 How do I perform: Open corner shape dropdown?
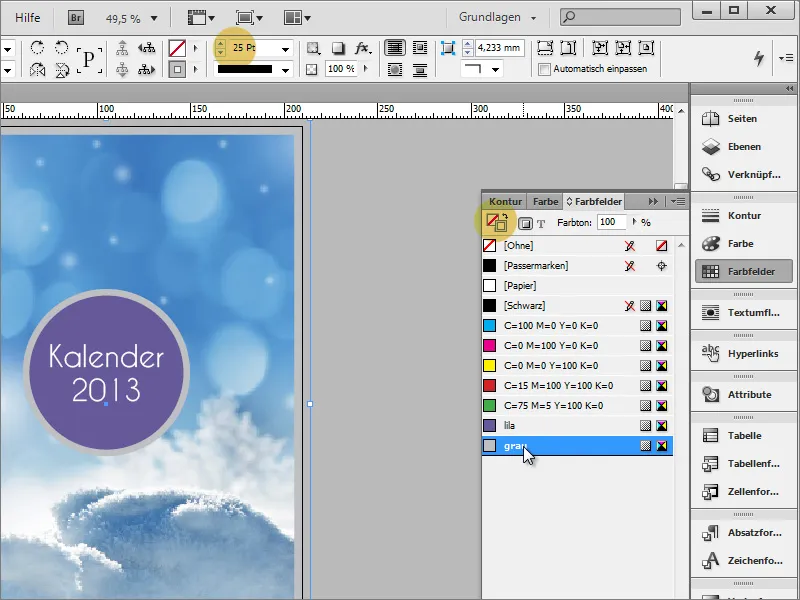tap(495, 69)
